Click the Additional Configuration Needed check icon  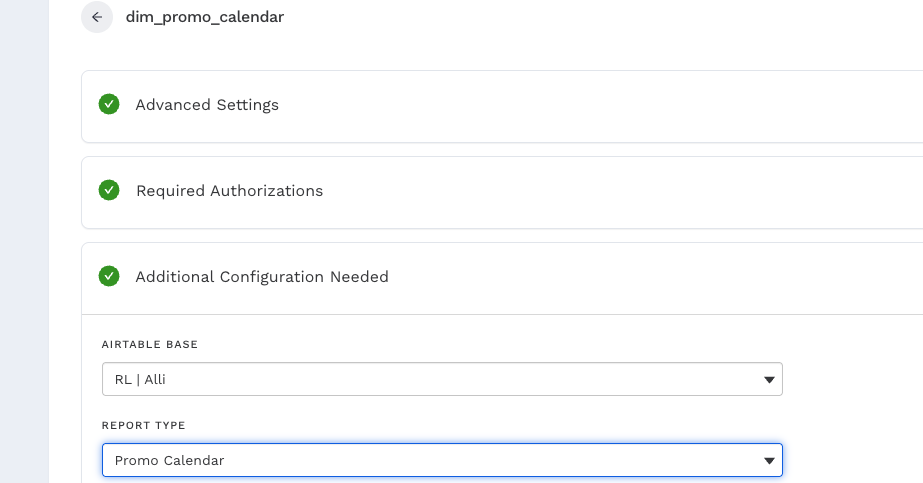pos(109,276)
